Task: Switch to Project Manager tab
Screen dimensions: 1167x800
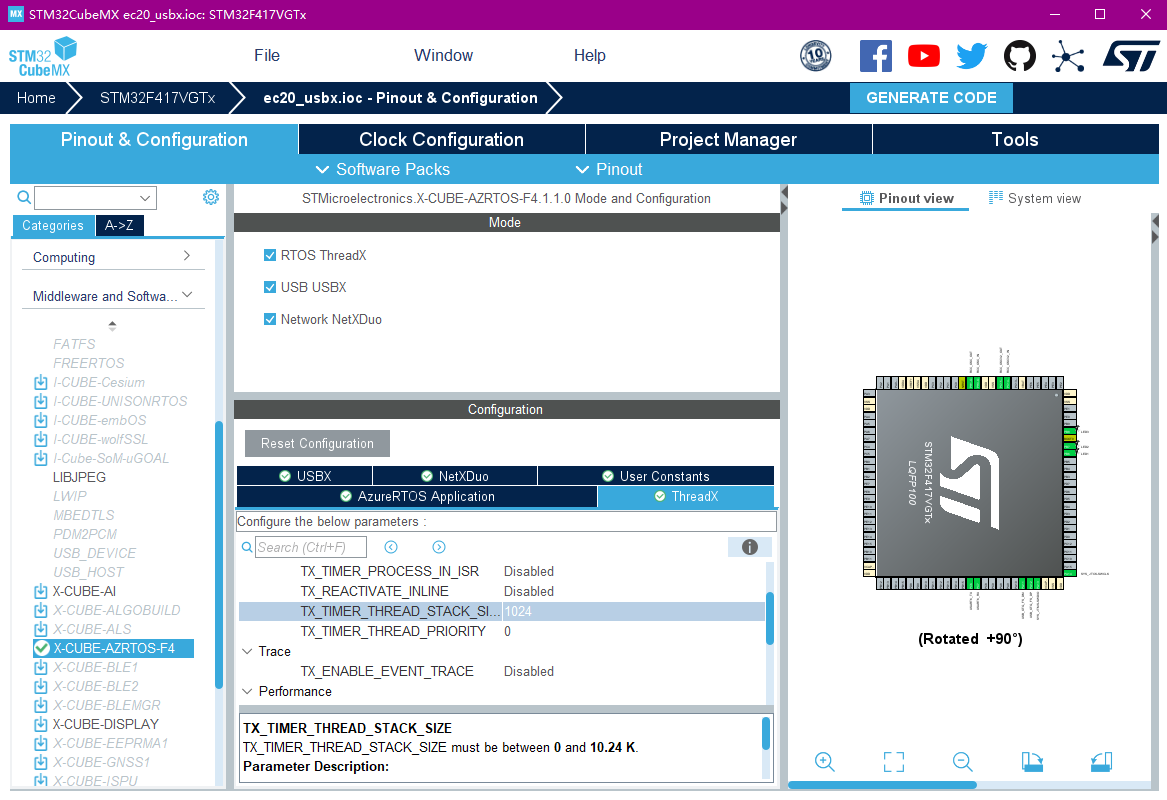Action: [x=729, y=139]
